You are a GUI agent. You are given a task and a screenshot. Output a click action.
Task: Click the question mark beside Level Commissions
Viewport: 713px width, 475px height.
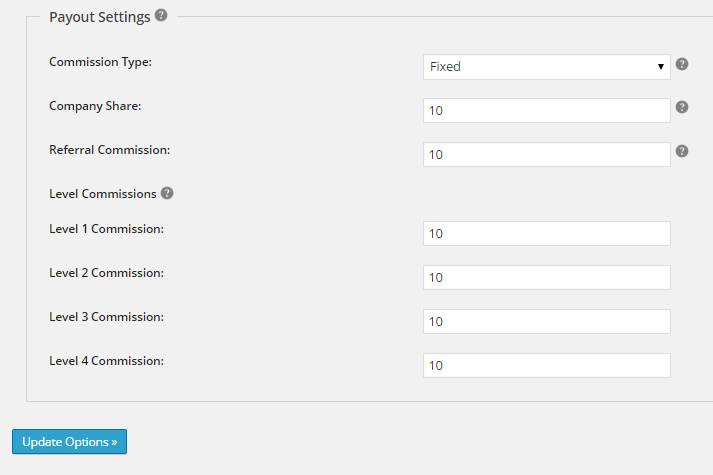coord(167,193)
